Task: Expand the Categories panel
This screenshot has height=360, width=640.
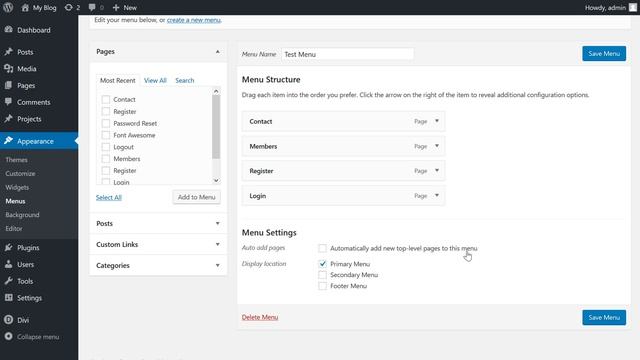Action: coord(218,265)
